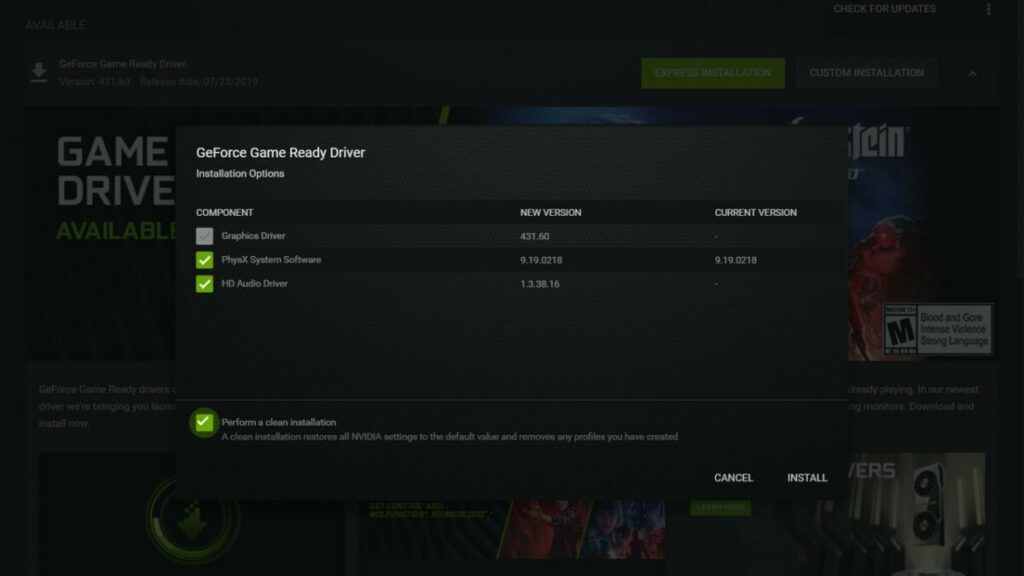Uncheck PhysX System Software component
The width and height of the screenshot is (1024, 576).
point(204,260)
